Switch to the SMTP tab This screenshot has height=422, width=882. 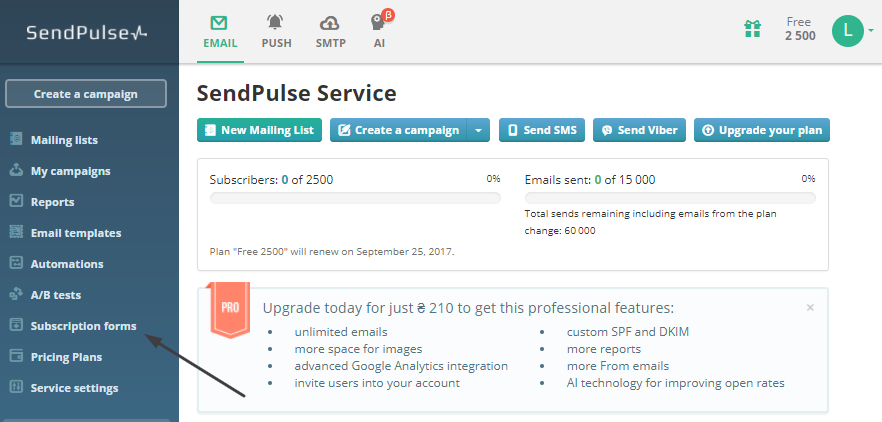[330, 31]
